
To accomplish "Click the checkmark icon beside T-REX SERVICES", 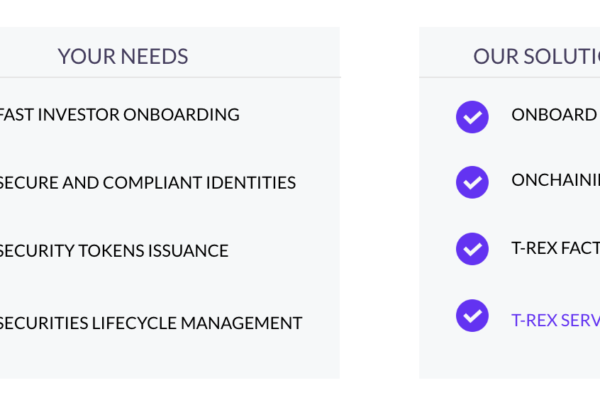I will pyautogui.click(x=472, y=315).
